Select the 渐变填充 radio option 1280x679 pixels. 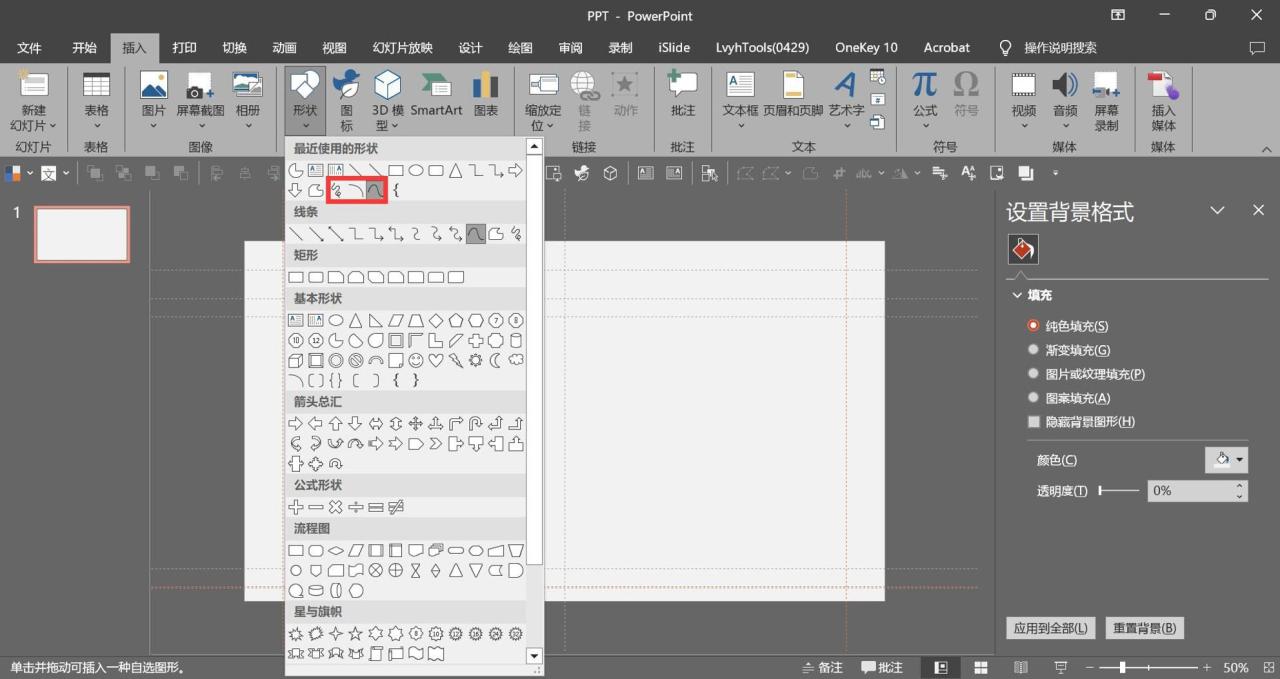1034,350
